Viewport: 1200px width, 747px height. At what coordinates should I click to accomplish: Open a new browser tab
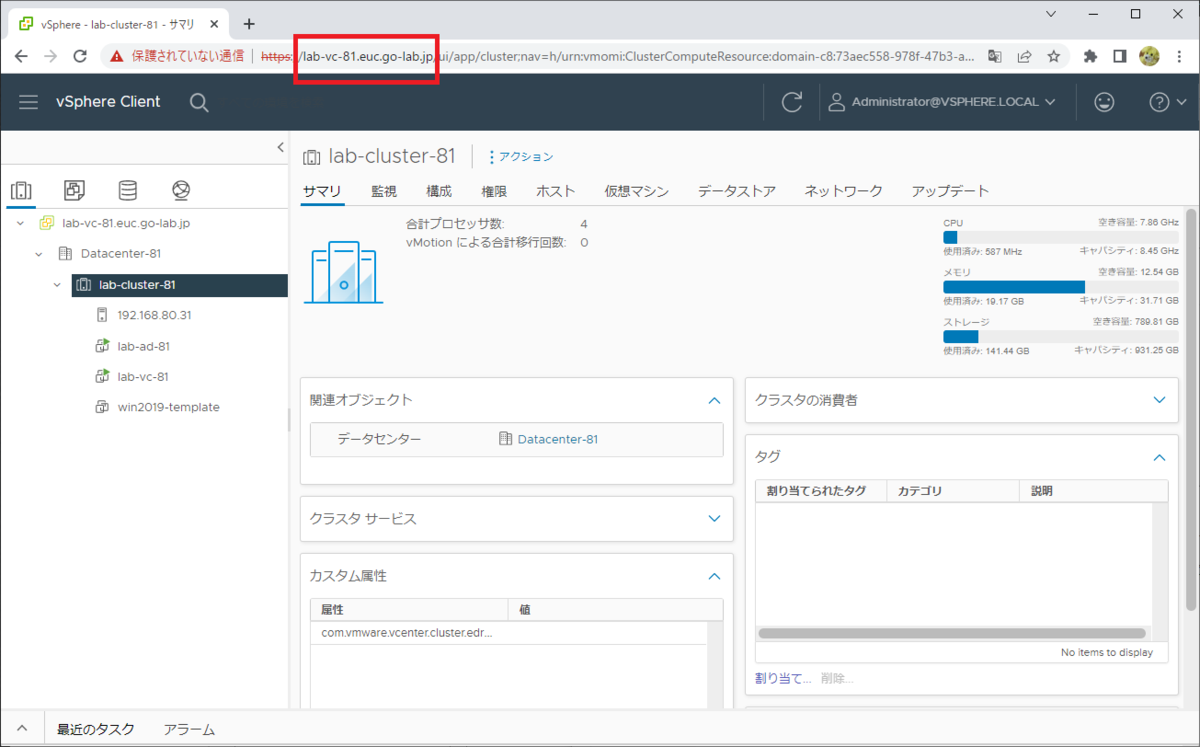tap(249, 24)
